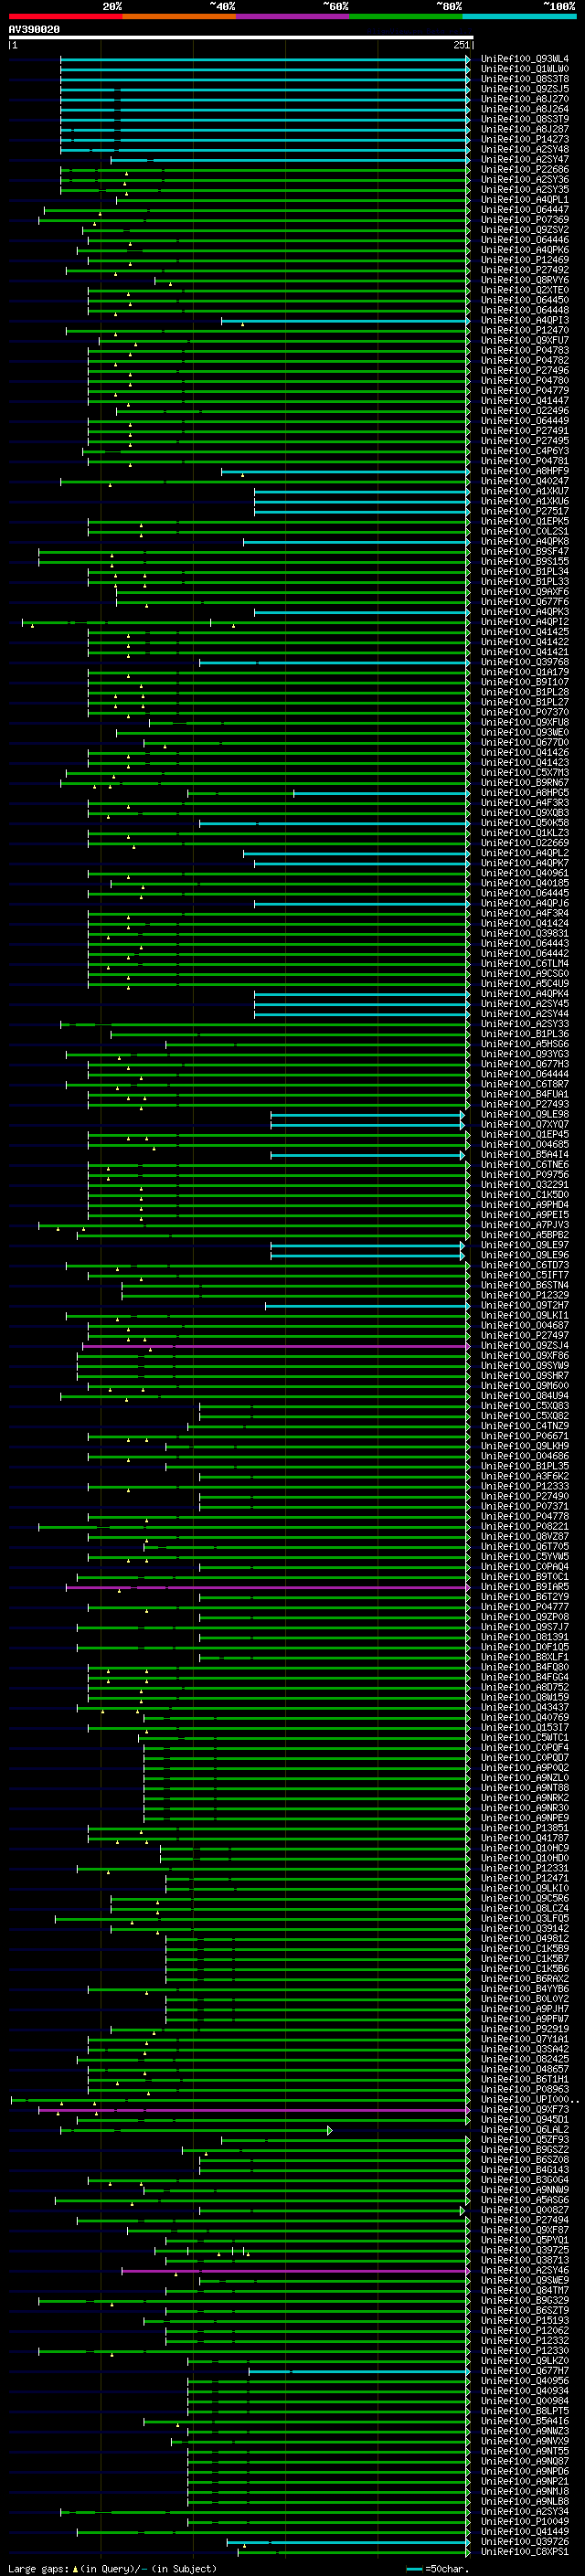Select the UniRef100_C6T8R7 label
The width and height of the screenshot is (585, 2576).
[525, 1084]
